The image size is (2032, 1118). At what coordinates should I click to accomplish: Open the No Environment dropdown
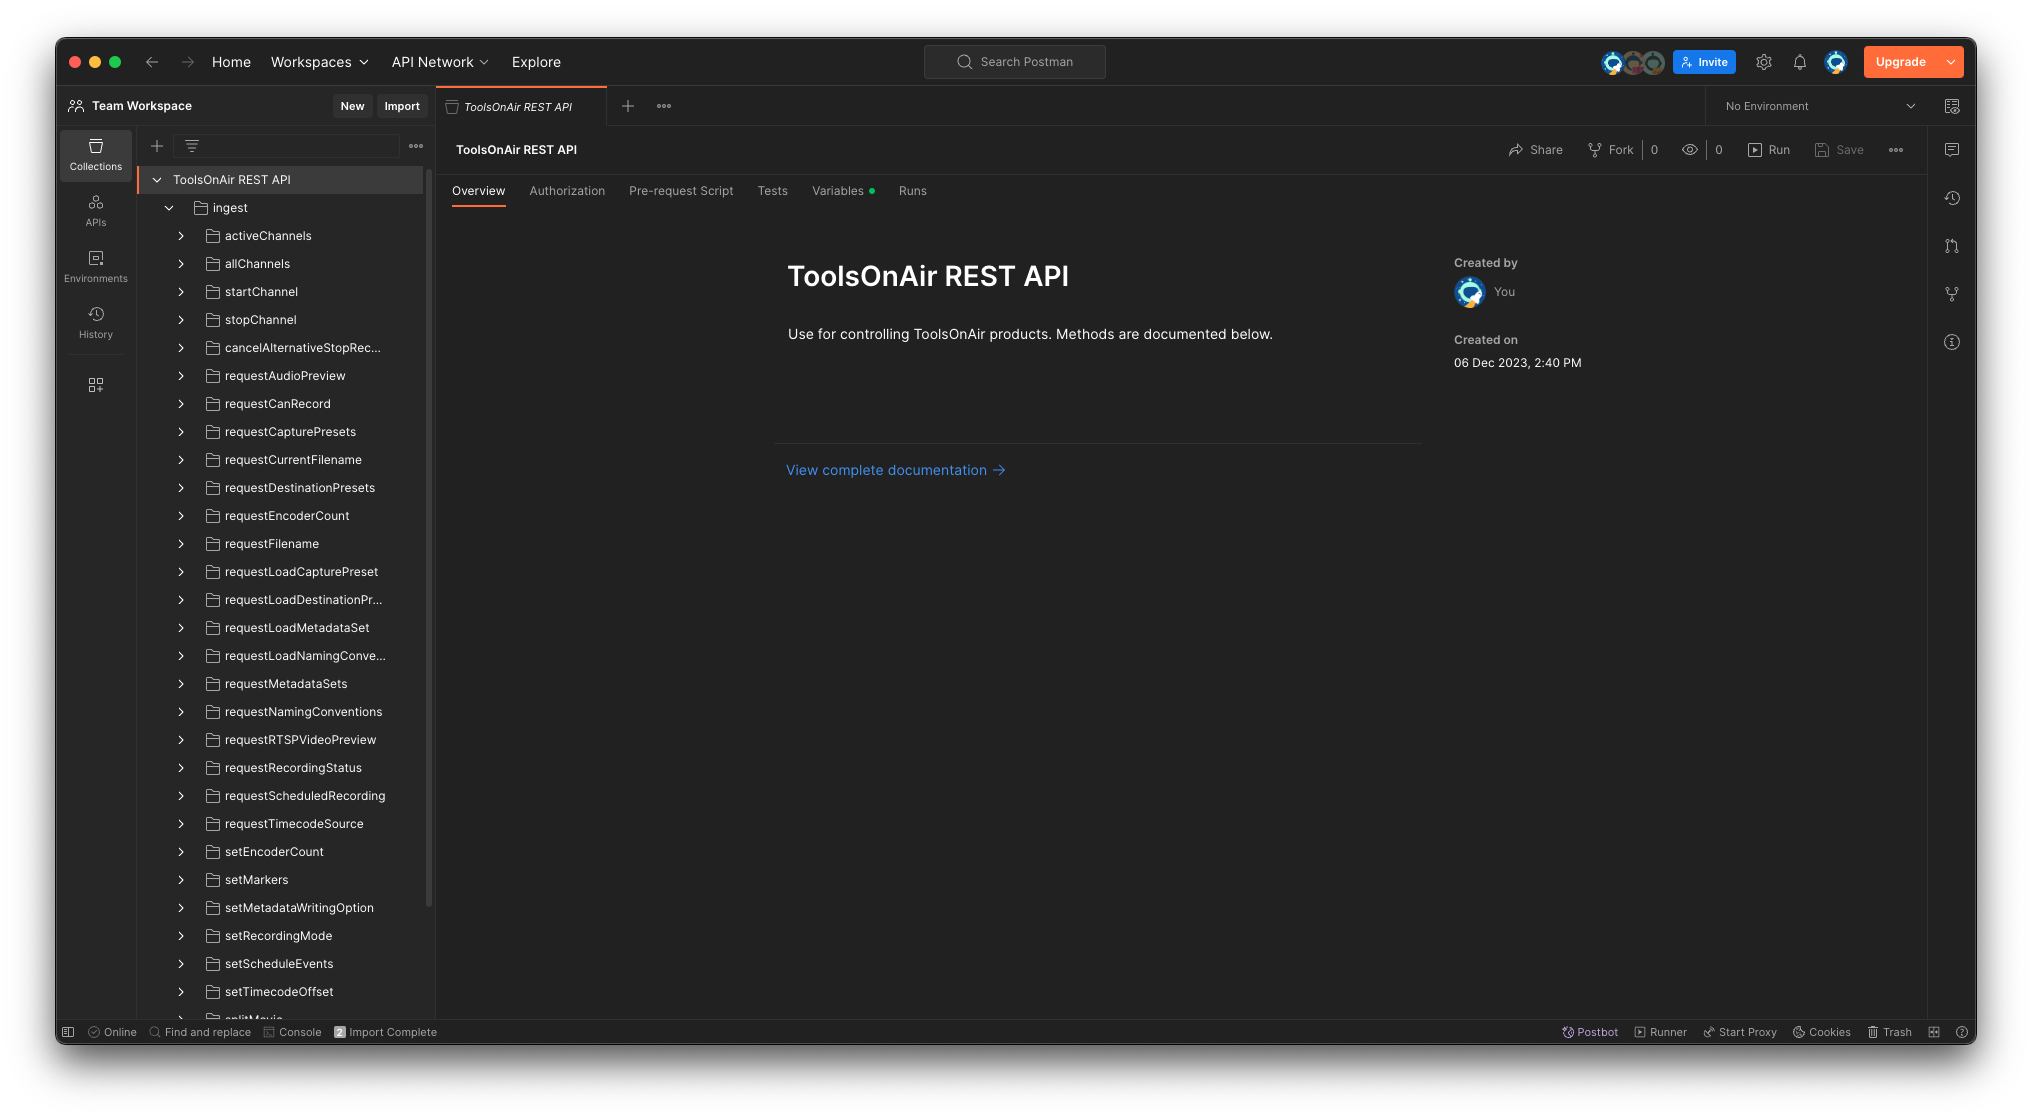point(1820,106)
